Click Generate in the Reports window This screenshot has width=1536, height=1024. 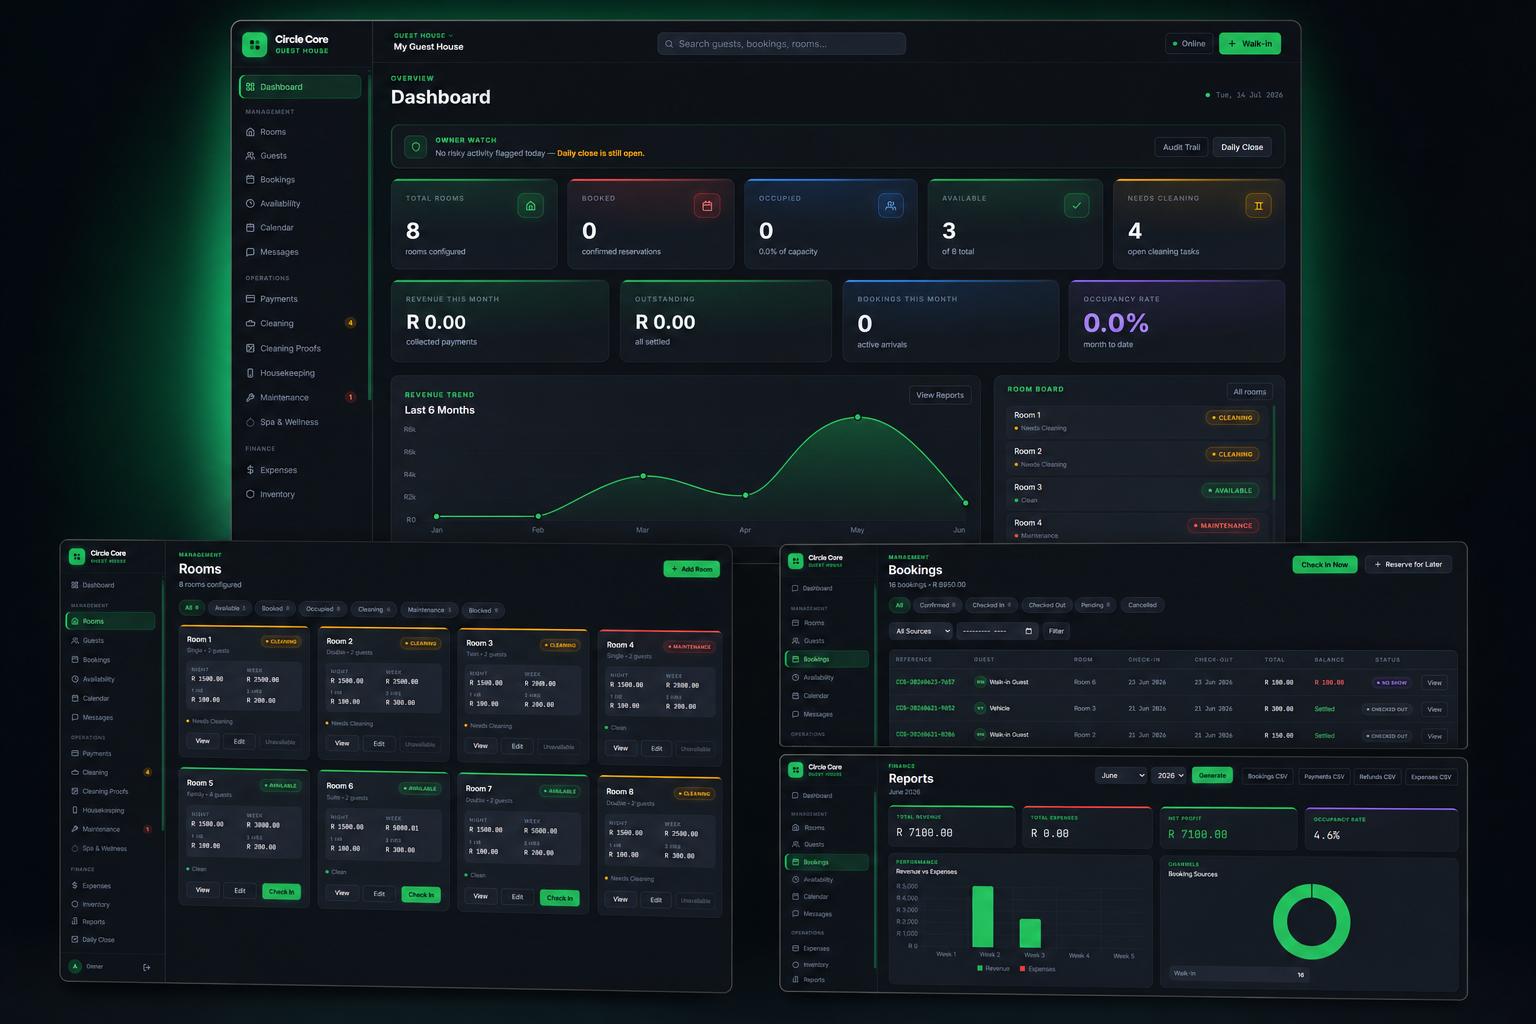[1212, 776]
